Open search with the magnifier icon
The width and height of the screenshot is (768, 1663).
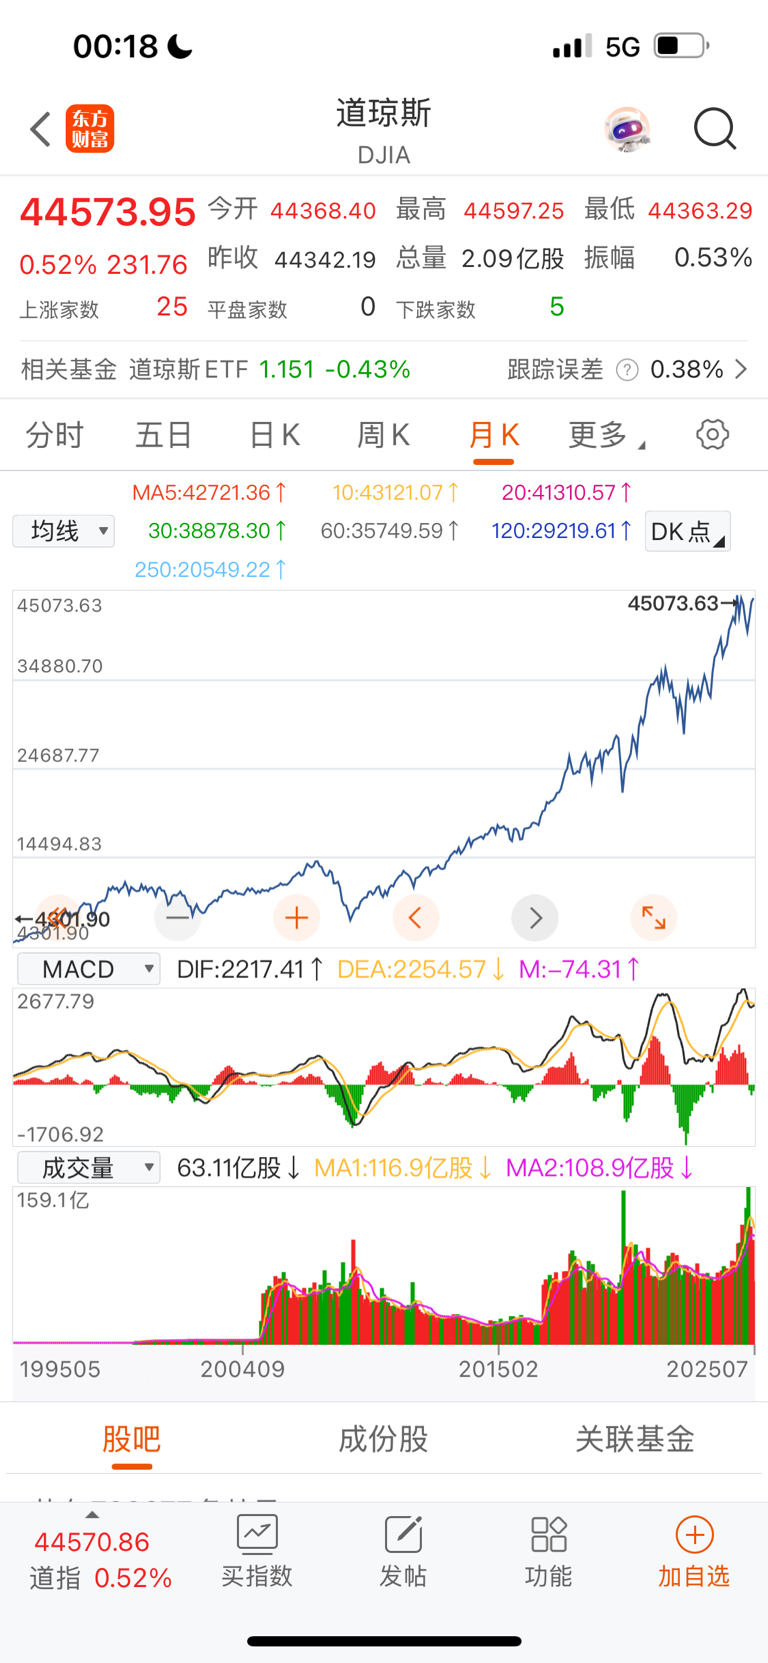[715, 130]
